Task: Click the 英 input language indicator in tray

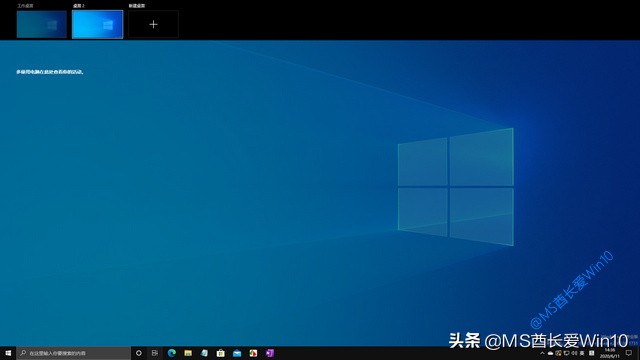Action: [x=582, y=353]
